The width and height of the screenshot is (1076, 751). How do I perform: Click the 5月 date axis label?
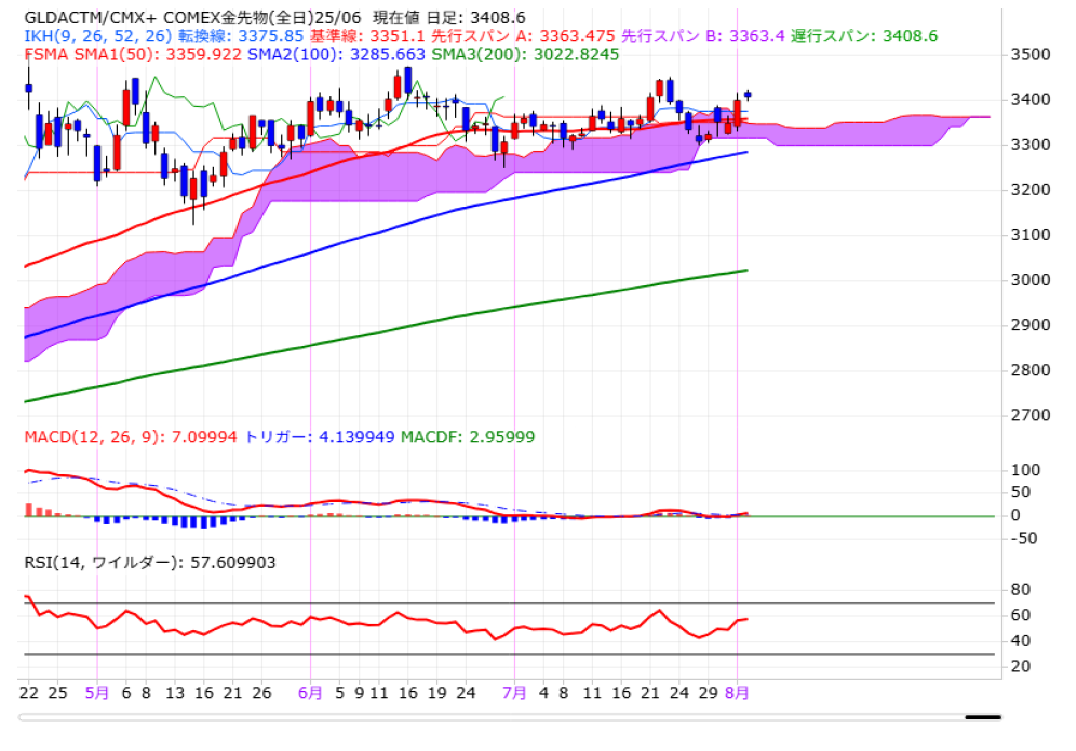coord(97,693)
